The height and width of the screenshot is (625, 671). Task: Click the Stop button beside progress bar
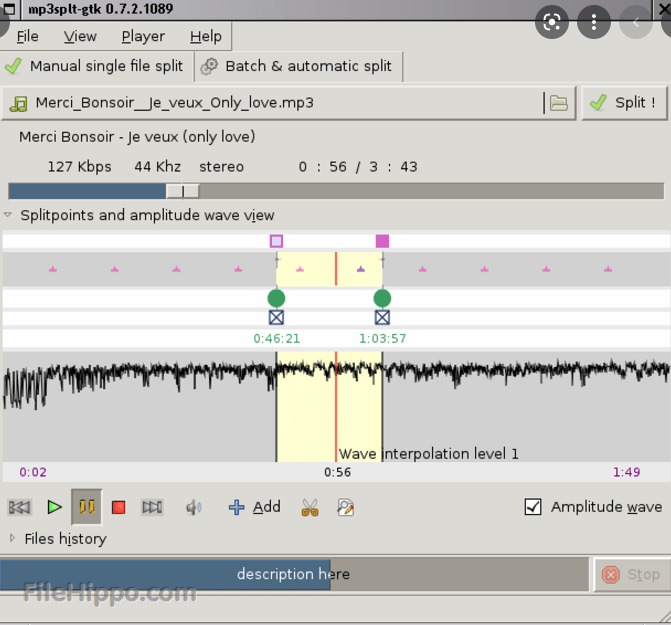(x=631, y=575)
